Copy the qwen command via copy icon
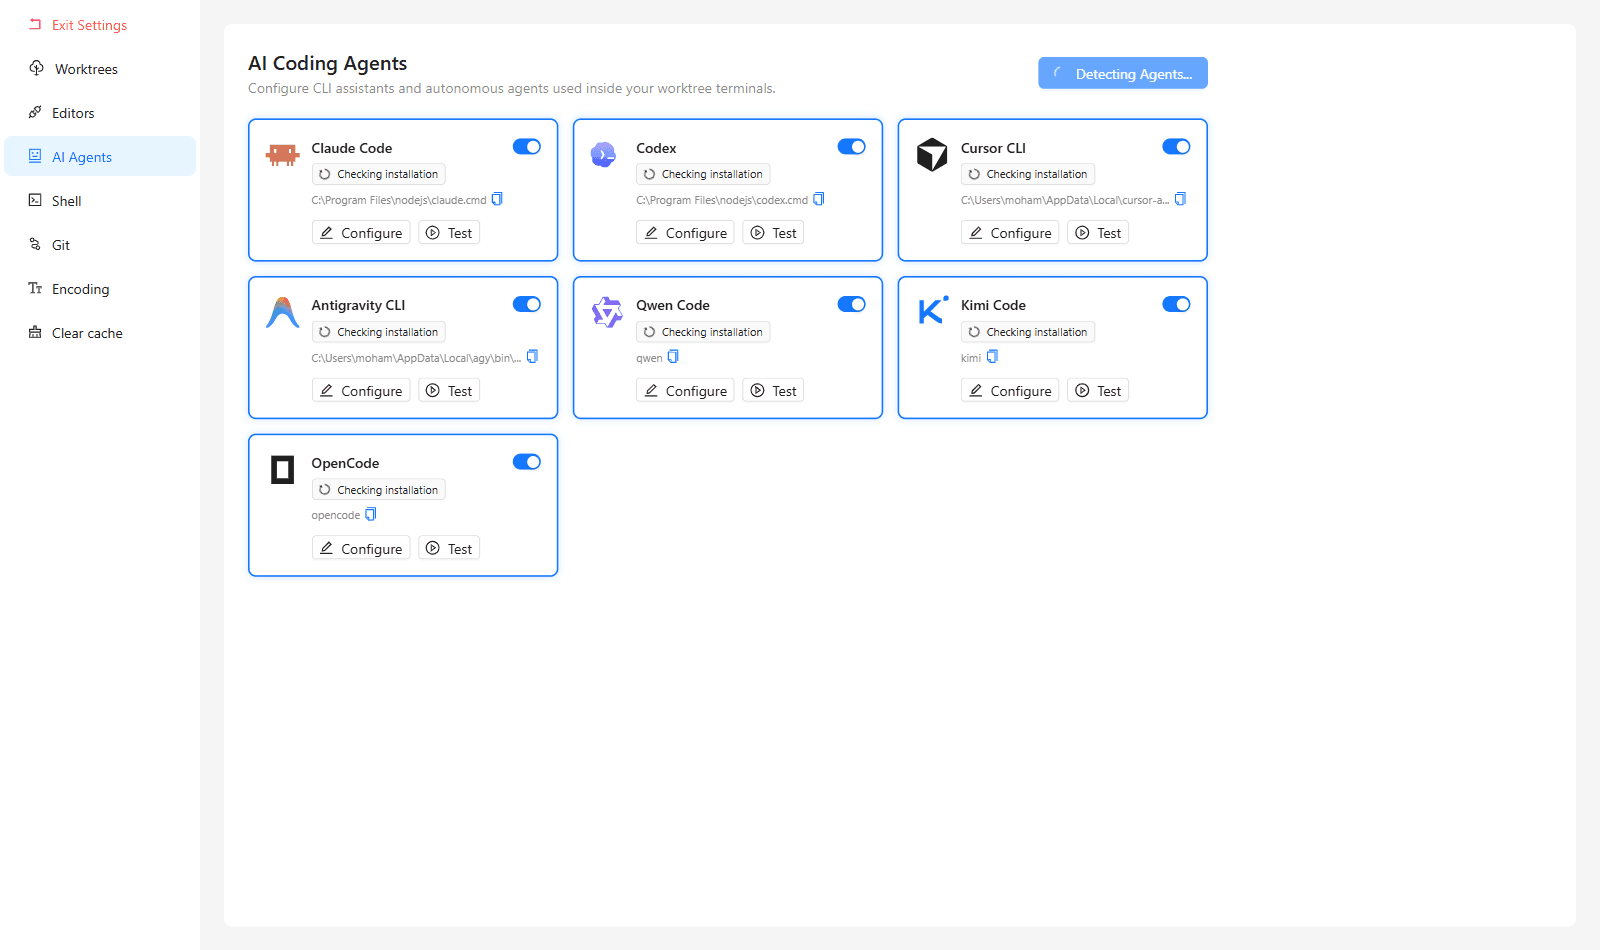This screenshot has height=950, width=1600. pos(673,357)
